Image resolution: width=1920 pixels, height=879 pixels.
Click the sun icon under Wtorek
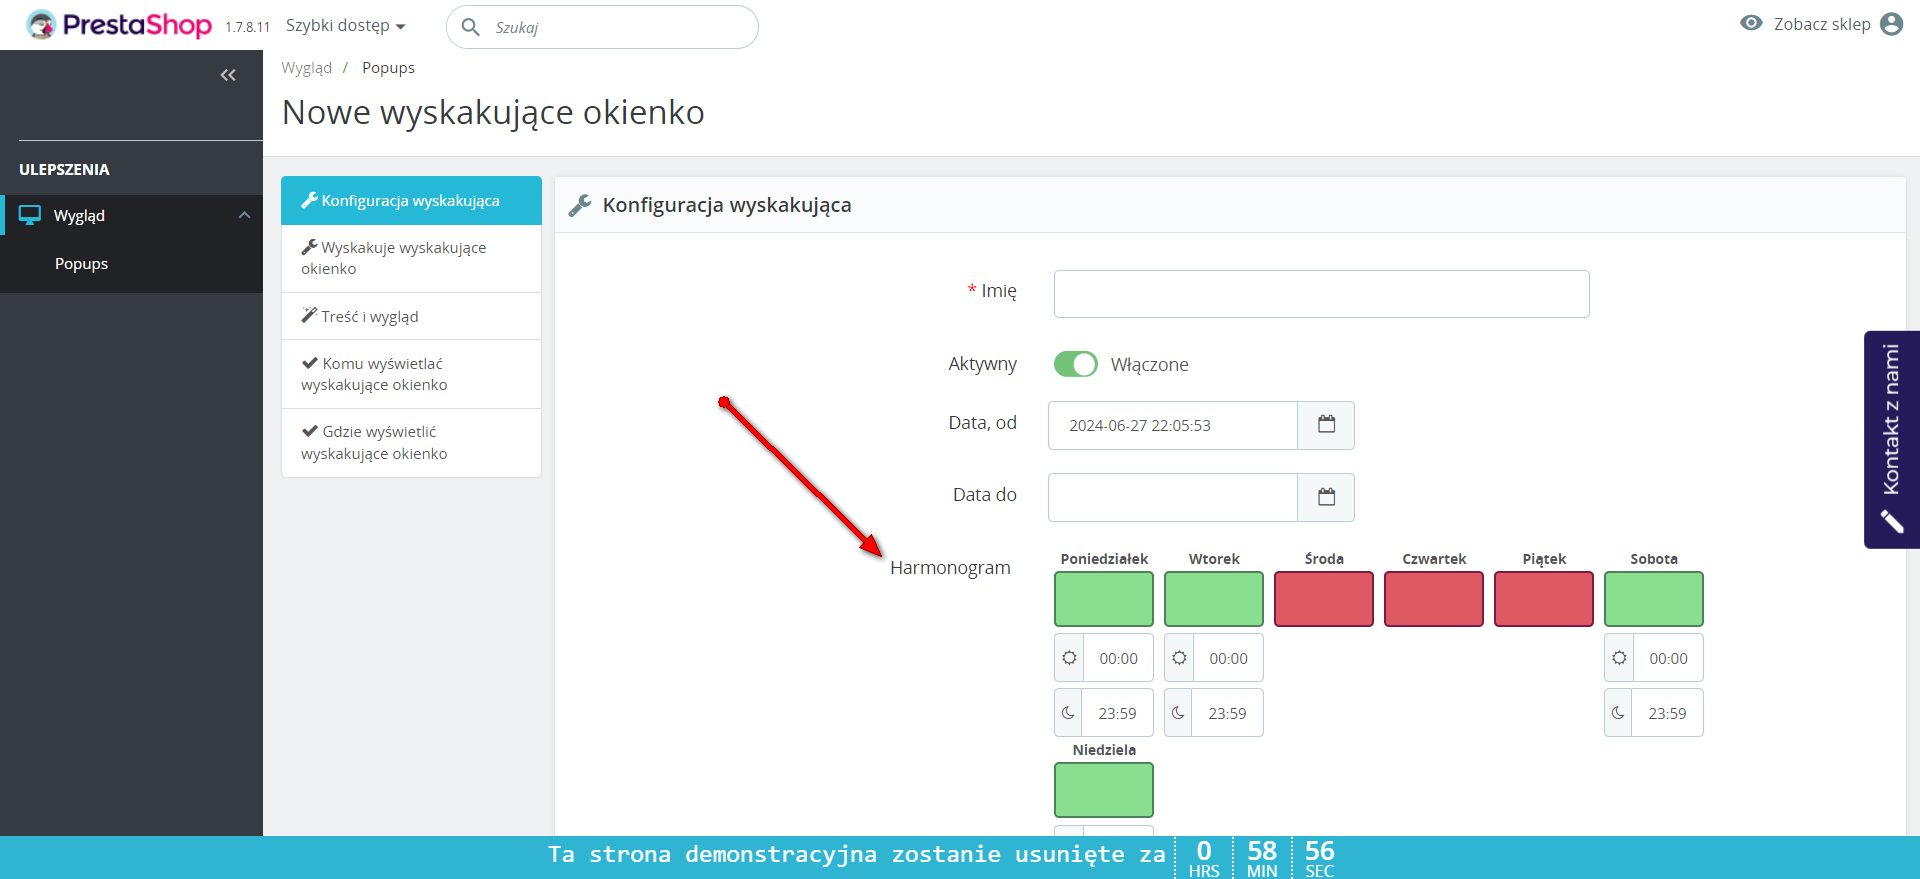click(x=1179, y=658)
